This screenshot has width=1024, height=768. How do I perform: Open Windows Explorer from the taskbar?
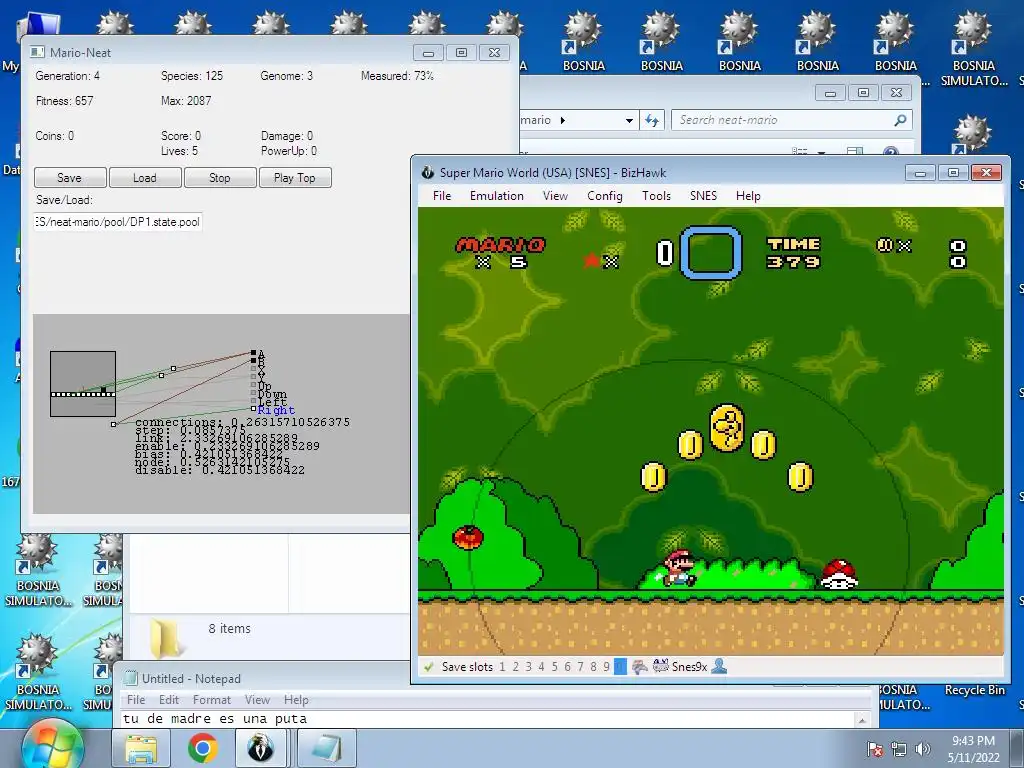141,748
